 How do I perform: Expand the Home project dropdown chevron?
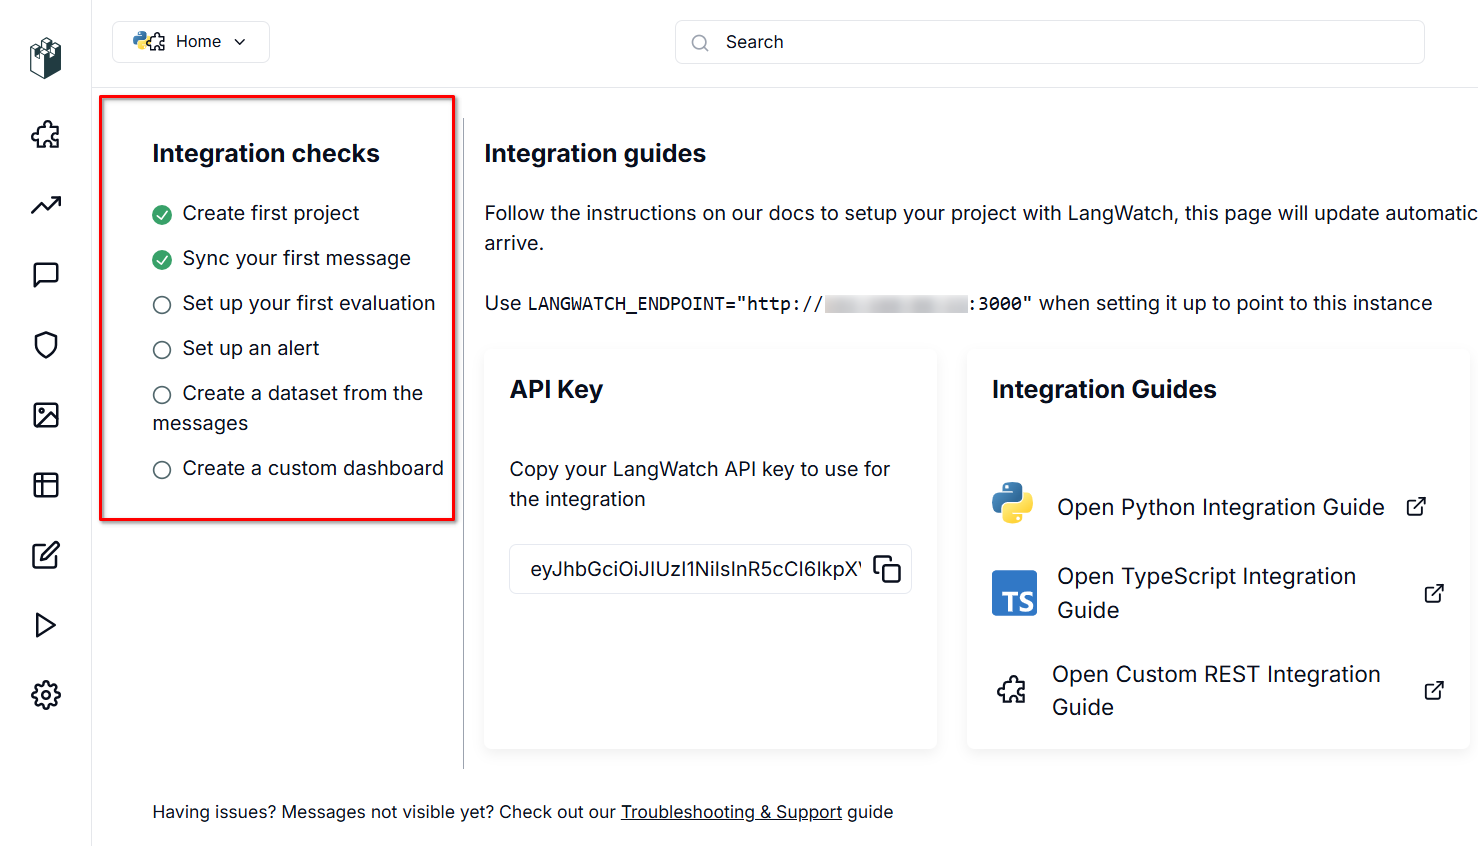[240, 42]
